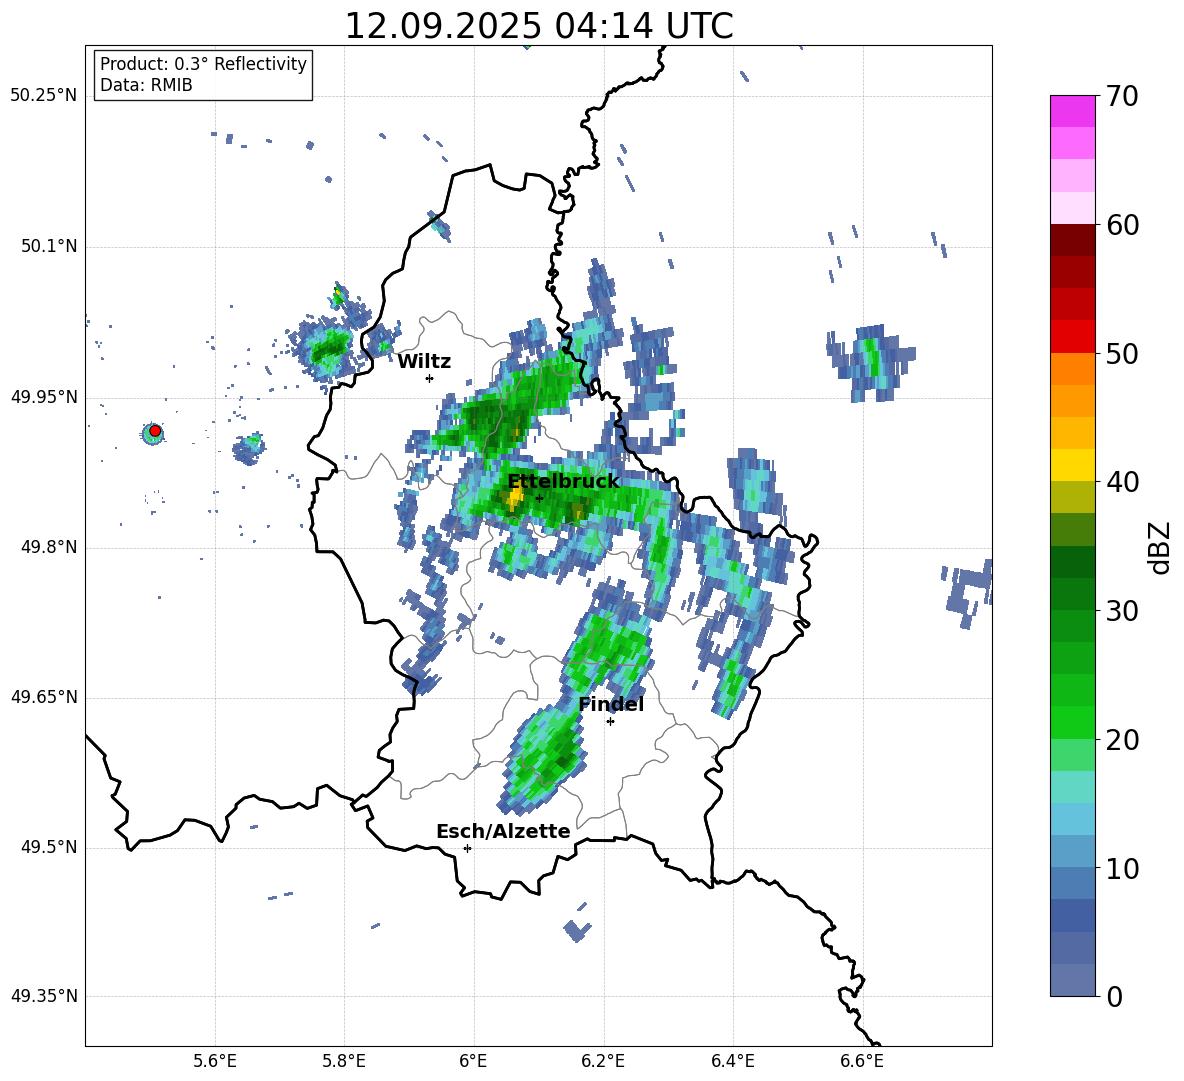Screen dimensions: 1184x1081
Task: Click the 6.2°E longitude label
Action: [603, 1061]
